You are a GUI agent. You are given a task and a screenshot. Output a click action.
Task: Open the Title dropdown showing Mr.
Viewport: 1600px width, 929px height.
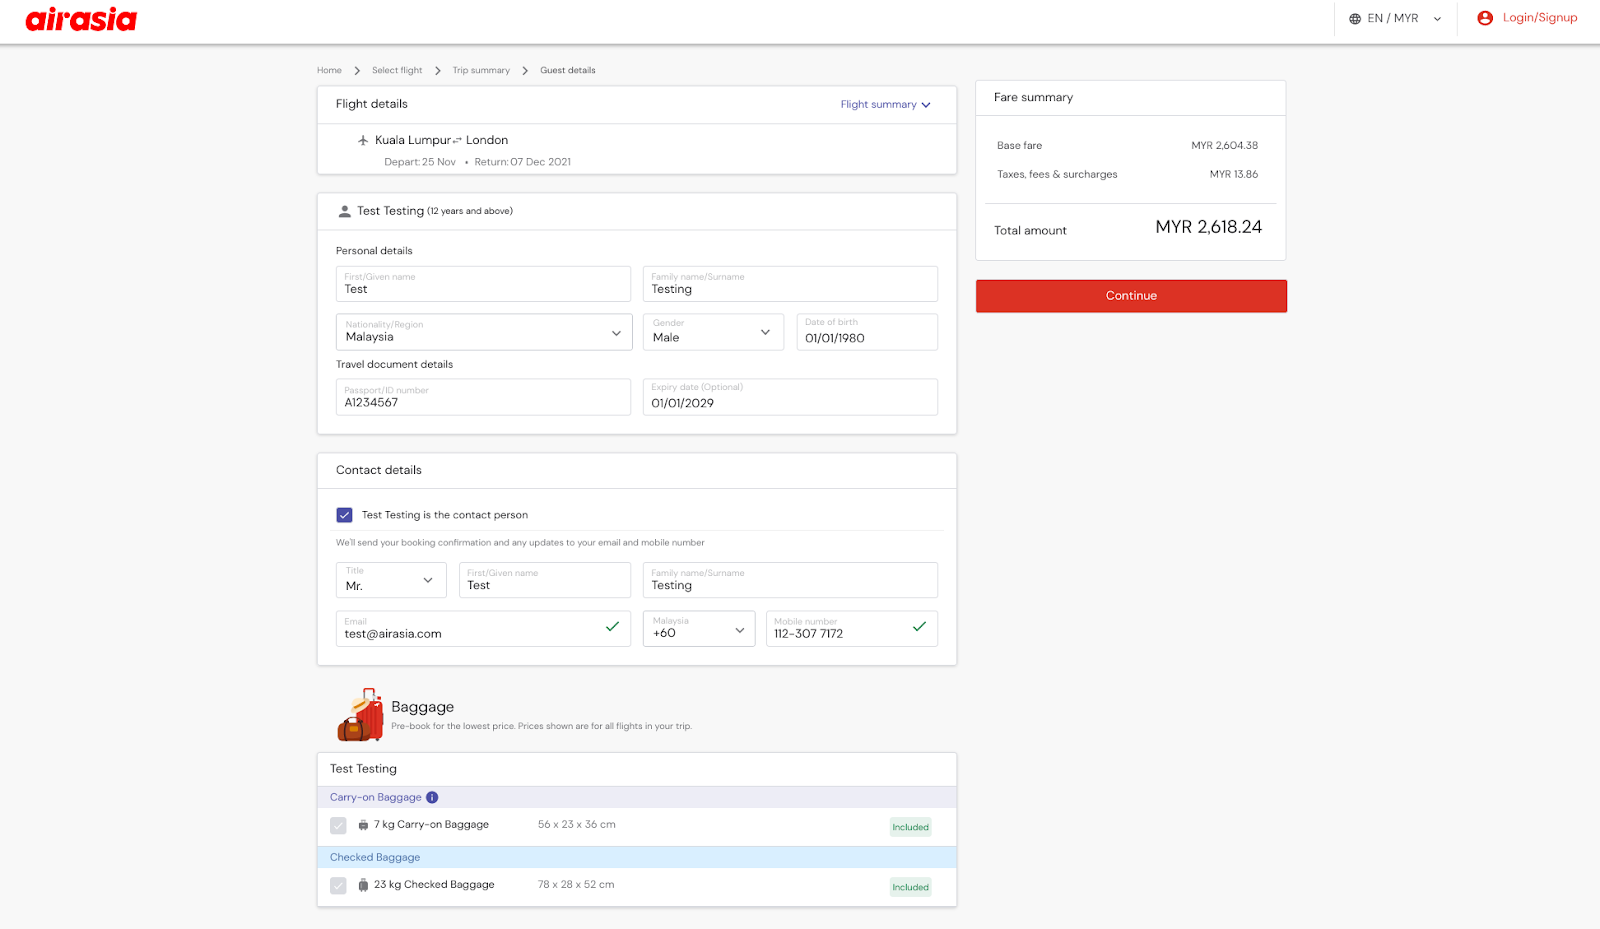[x=391, y=580]
